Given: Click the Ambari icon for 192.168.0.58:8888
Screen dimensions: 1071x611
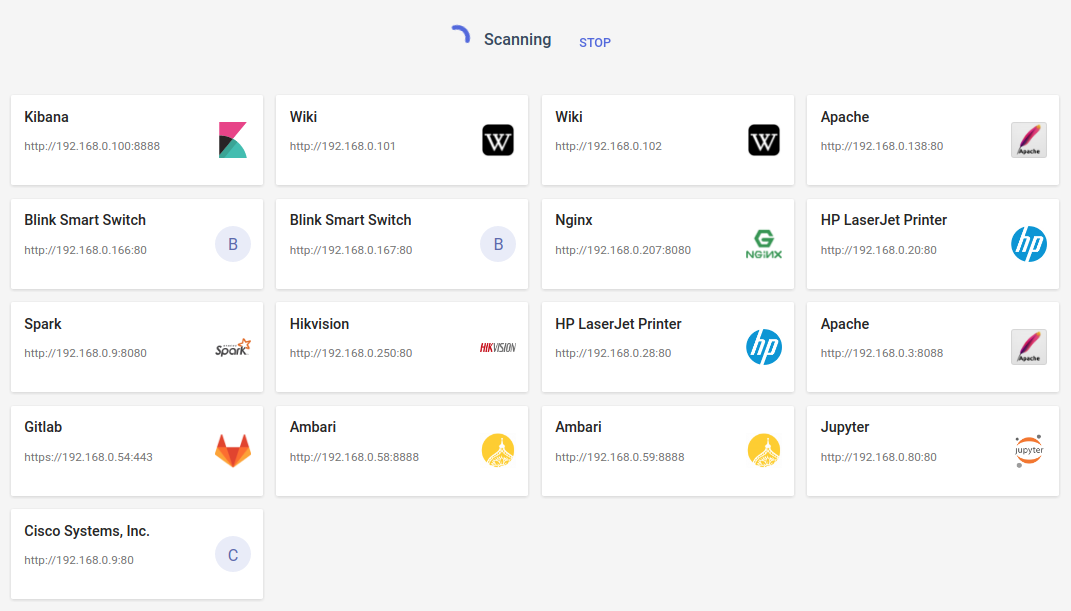Looking at the screenshot, I should [498, 451].
